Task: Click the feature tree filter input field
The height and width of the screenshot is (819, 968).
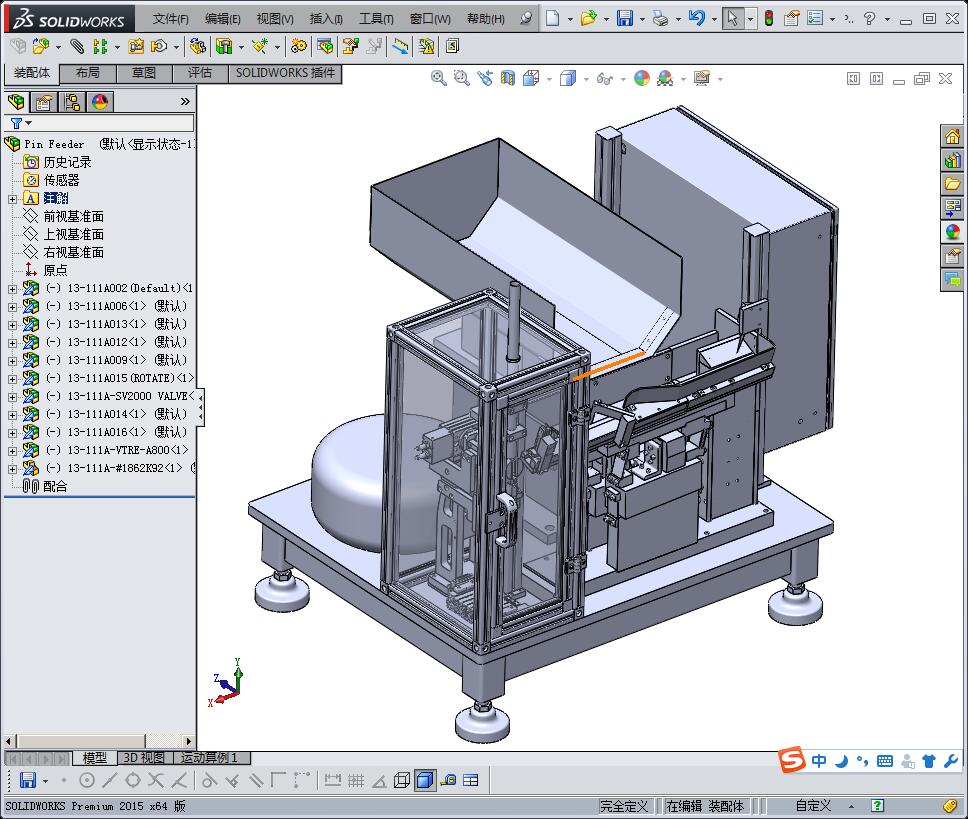Action: click(111, 123)
